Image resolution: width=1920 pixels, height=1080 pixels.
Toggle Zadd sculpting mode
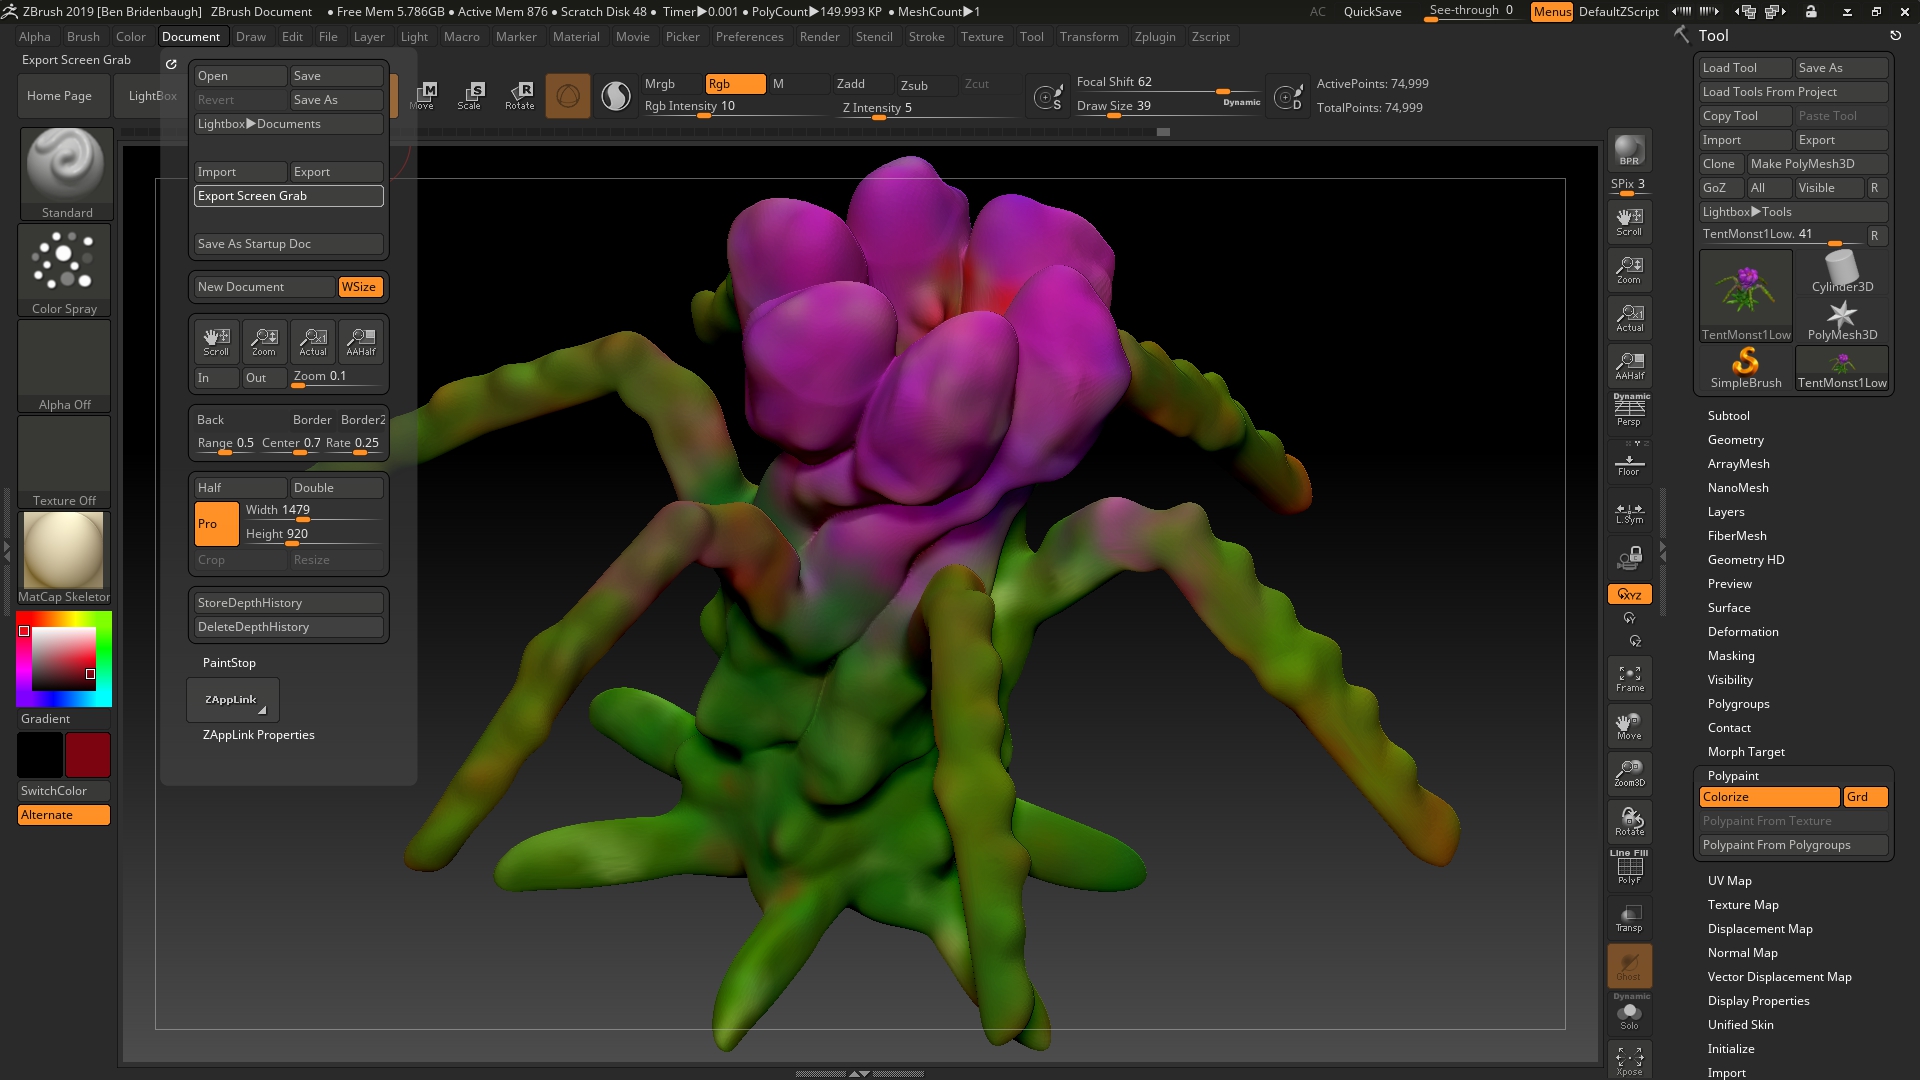tap(856, 84)
